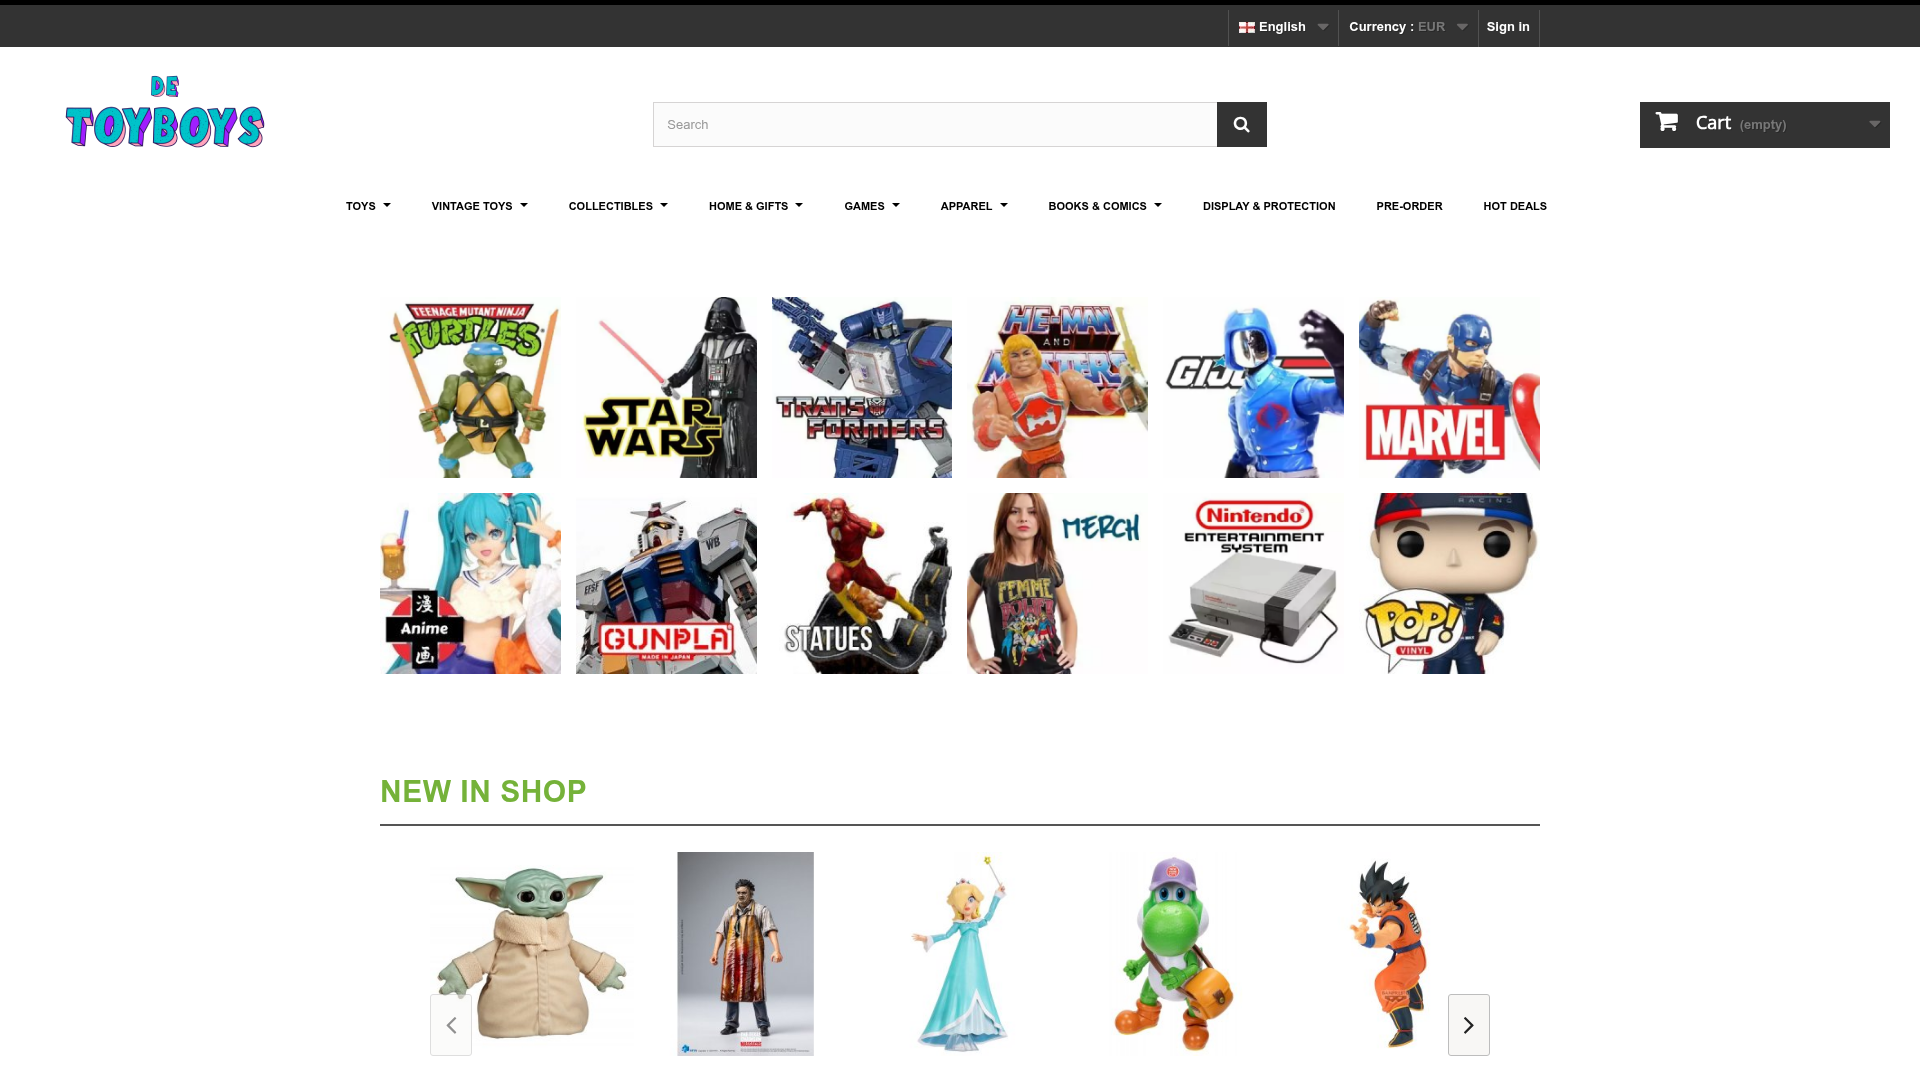The width and height of the screenshot is (1920, 1080).
Task: Open the Leatherface figure product
Action: 745,954
